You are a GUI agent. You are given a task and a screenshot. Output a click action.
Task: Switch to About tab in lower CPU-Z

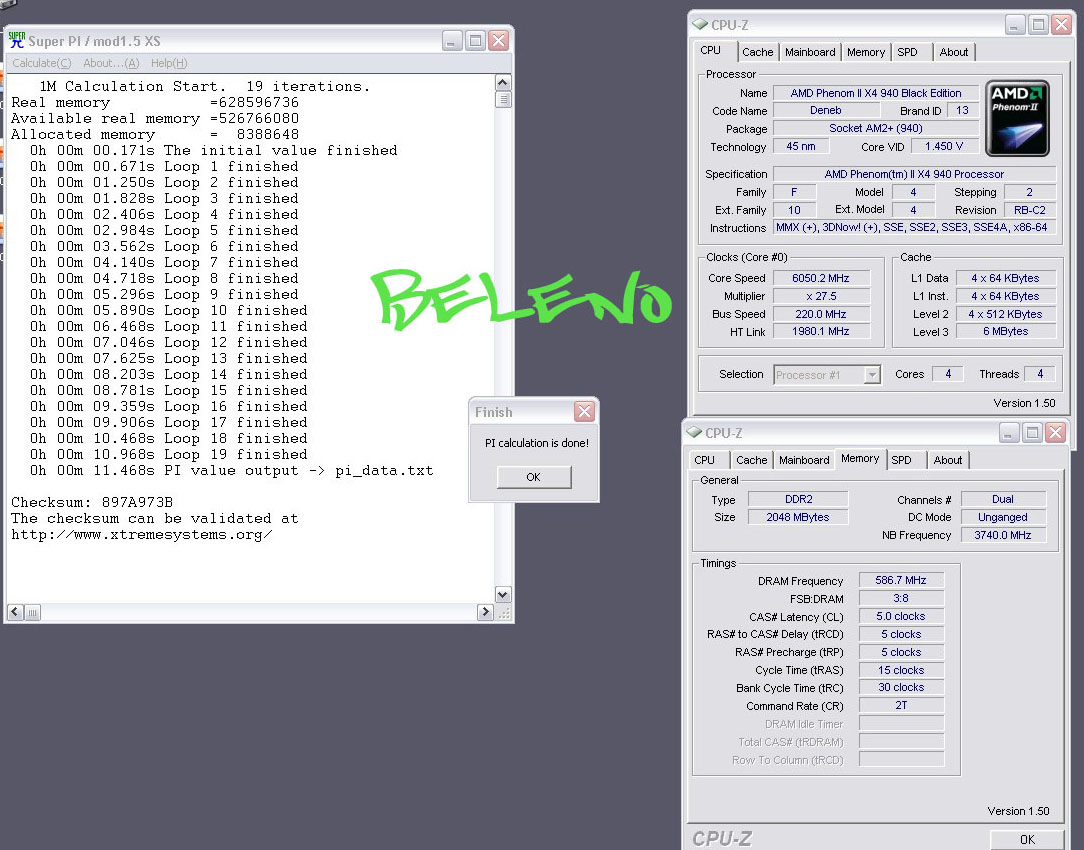click(947, 460)
